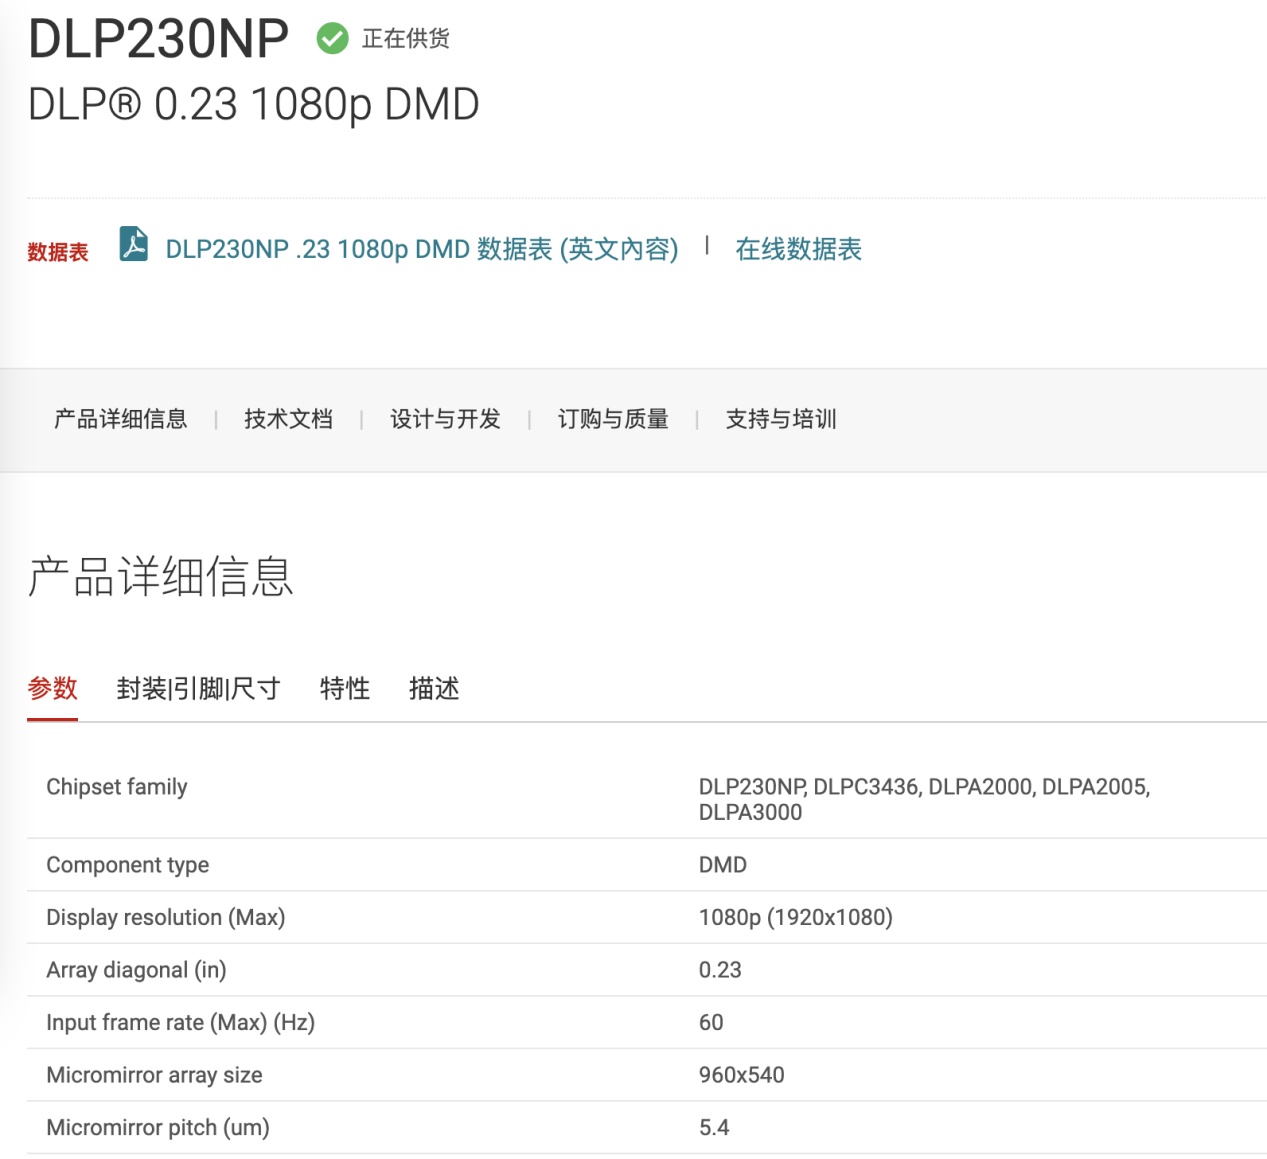Image resolution: width=1267 pixels, height=1159 pixels.
Task: Click the 数据表 label
Action: 56,252
